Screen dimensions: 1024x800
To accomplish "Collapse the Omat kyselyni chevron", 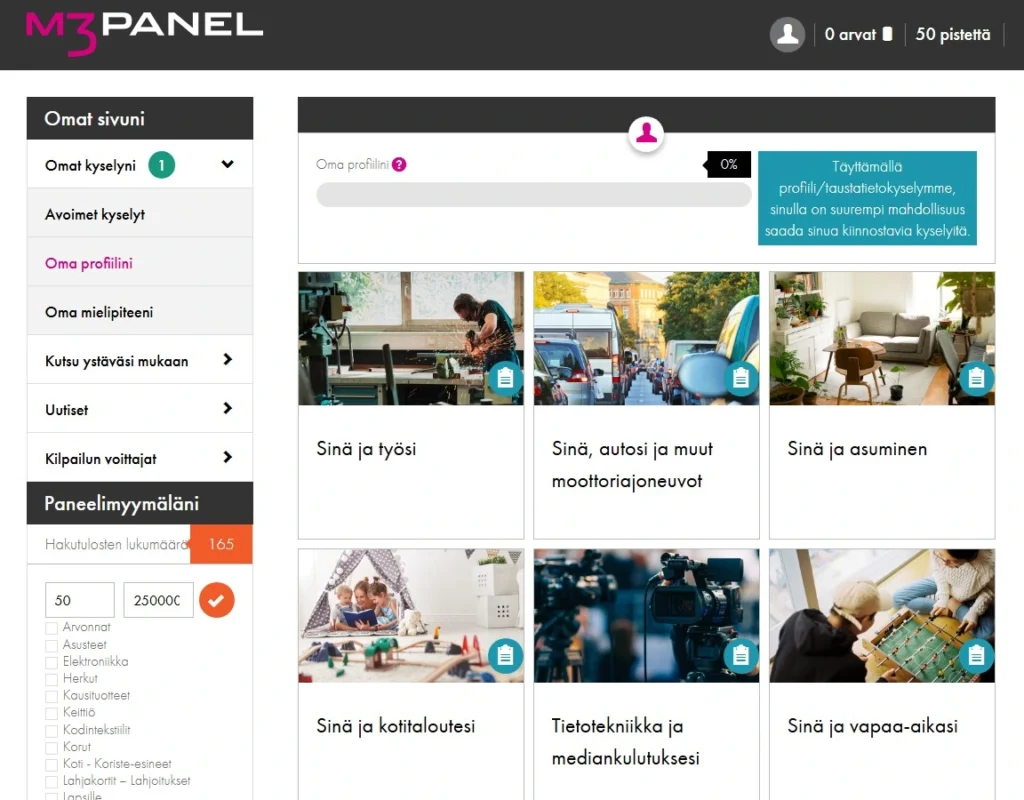I will click(227, 164).
